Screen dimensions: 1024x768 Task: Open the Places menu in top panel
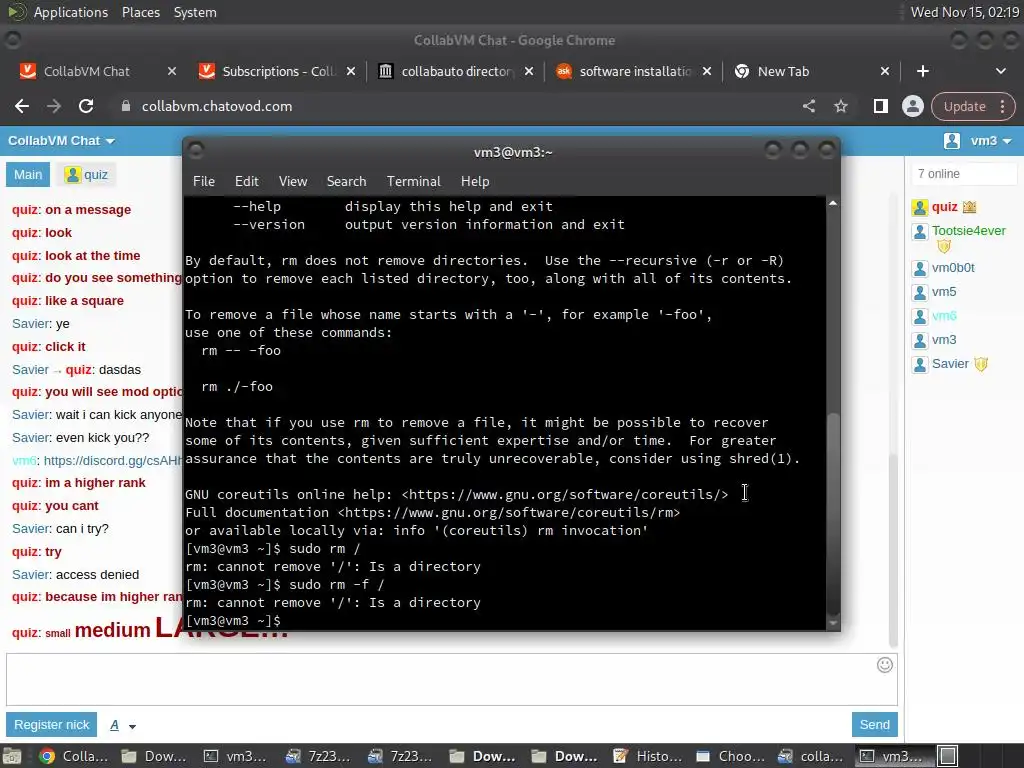click(140, 12)
